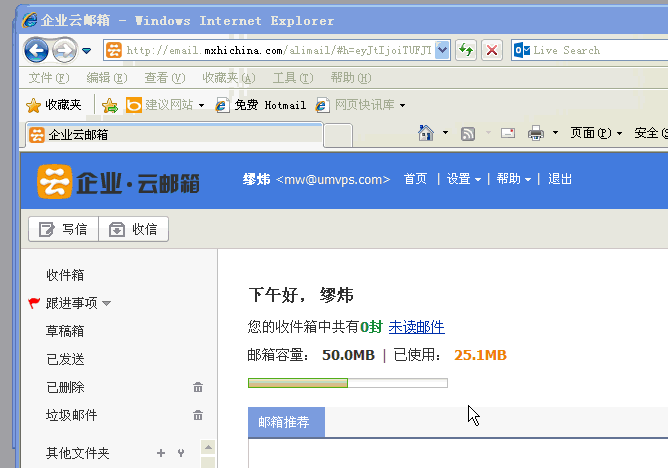This screenshot has width=668, height=468.
Task: Open the 设置 settings dropdown
Action: [x=464, y=179]
